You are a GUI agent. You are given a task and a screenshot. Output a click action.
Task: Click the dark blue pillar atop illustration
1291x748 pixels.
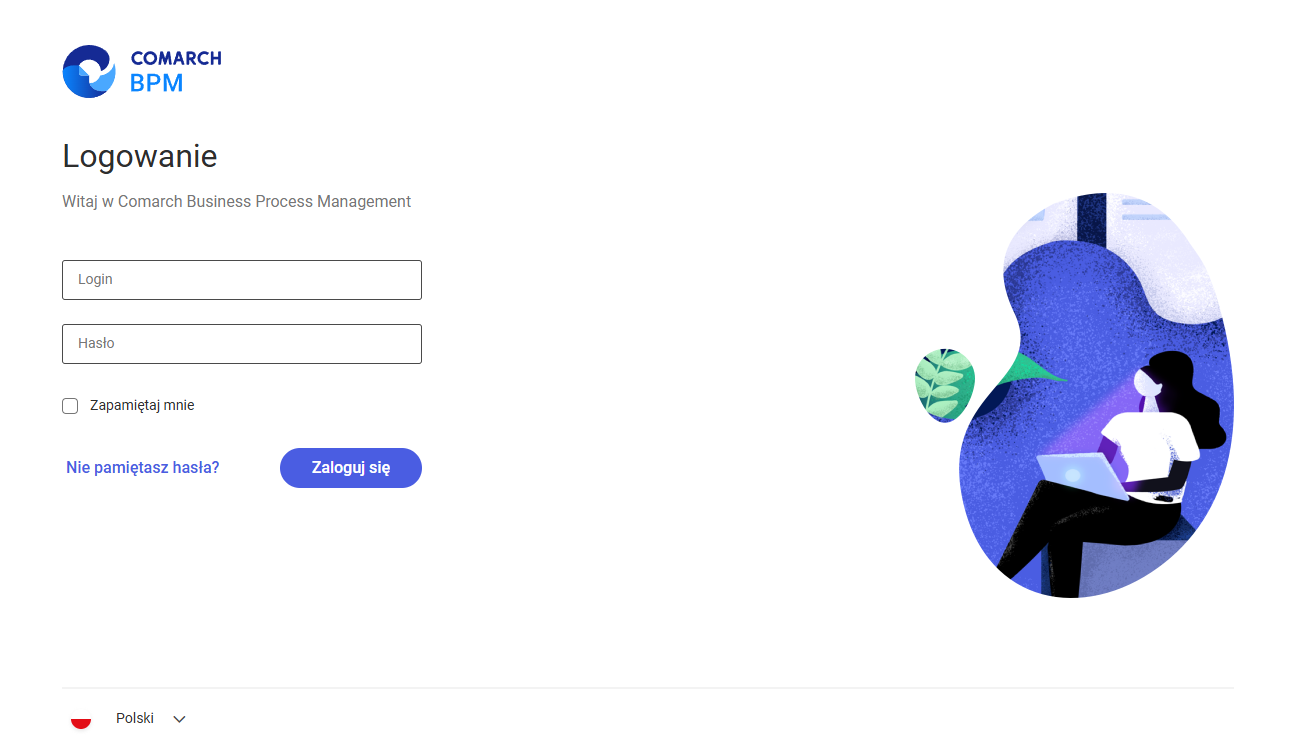[1091, 218]
